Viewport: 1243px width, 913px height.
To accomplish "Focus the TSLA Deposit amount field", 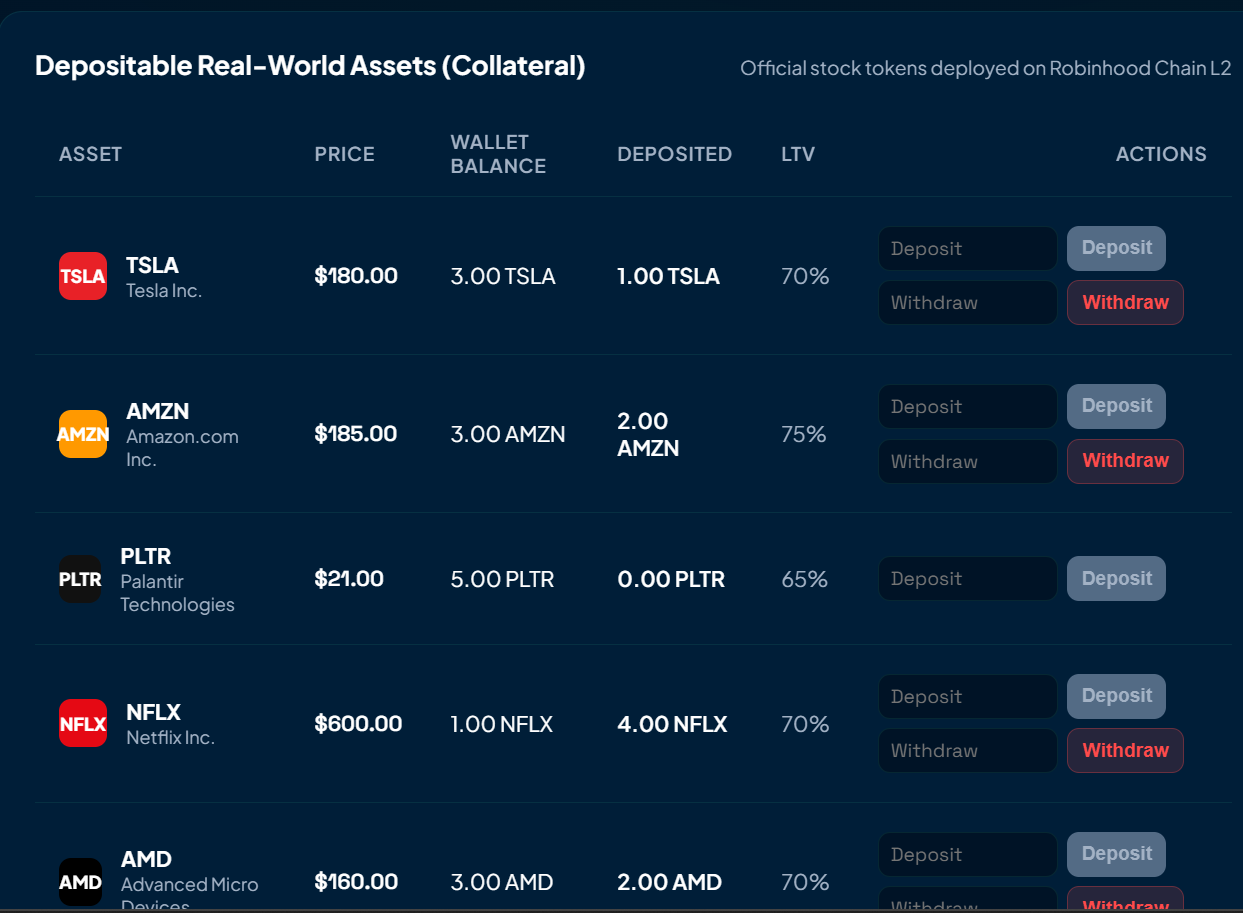I will [x=968, y=248].
